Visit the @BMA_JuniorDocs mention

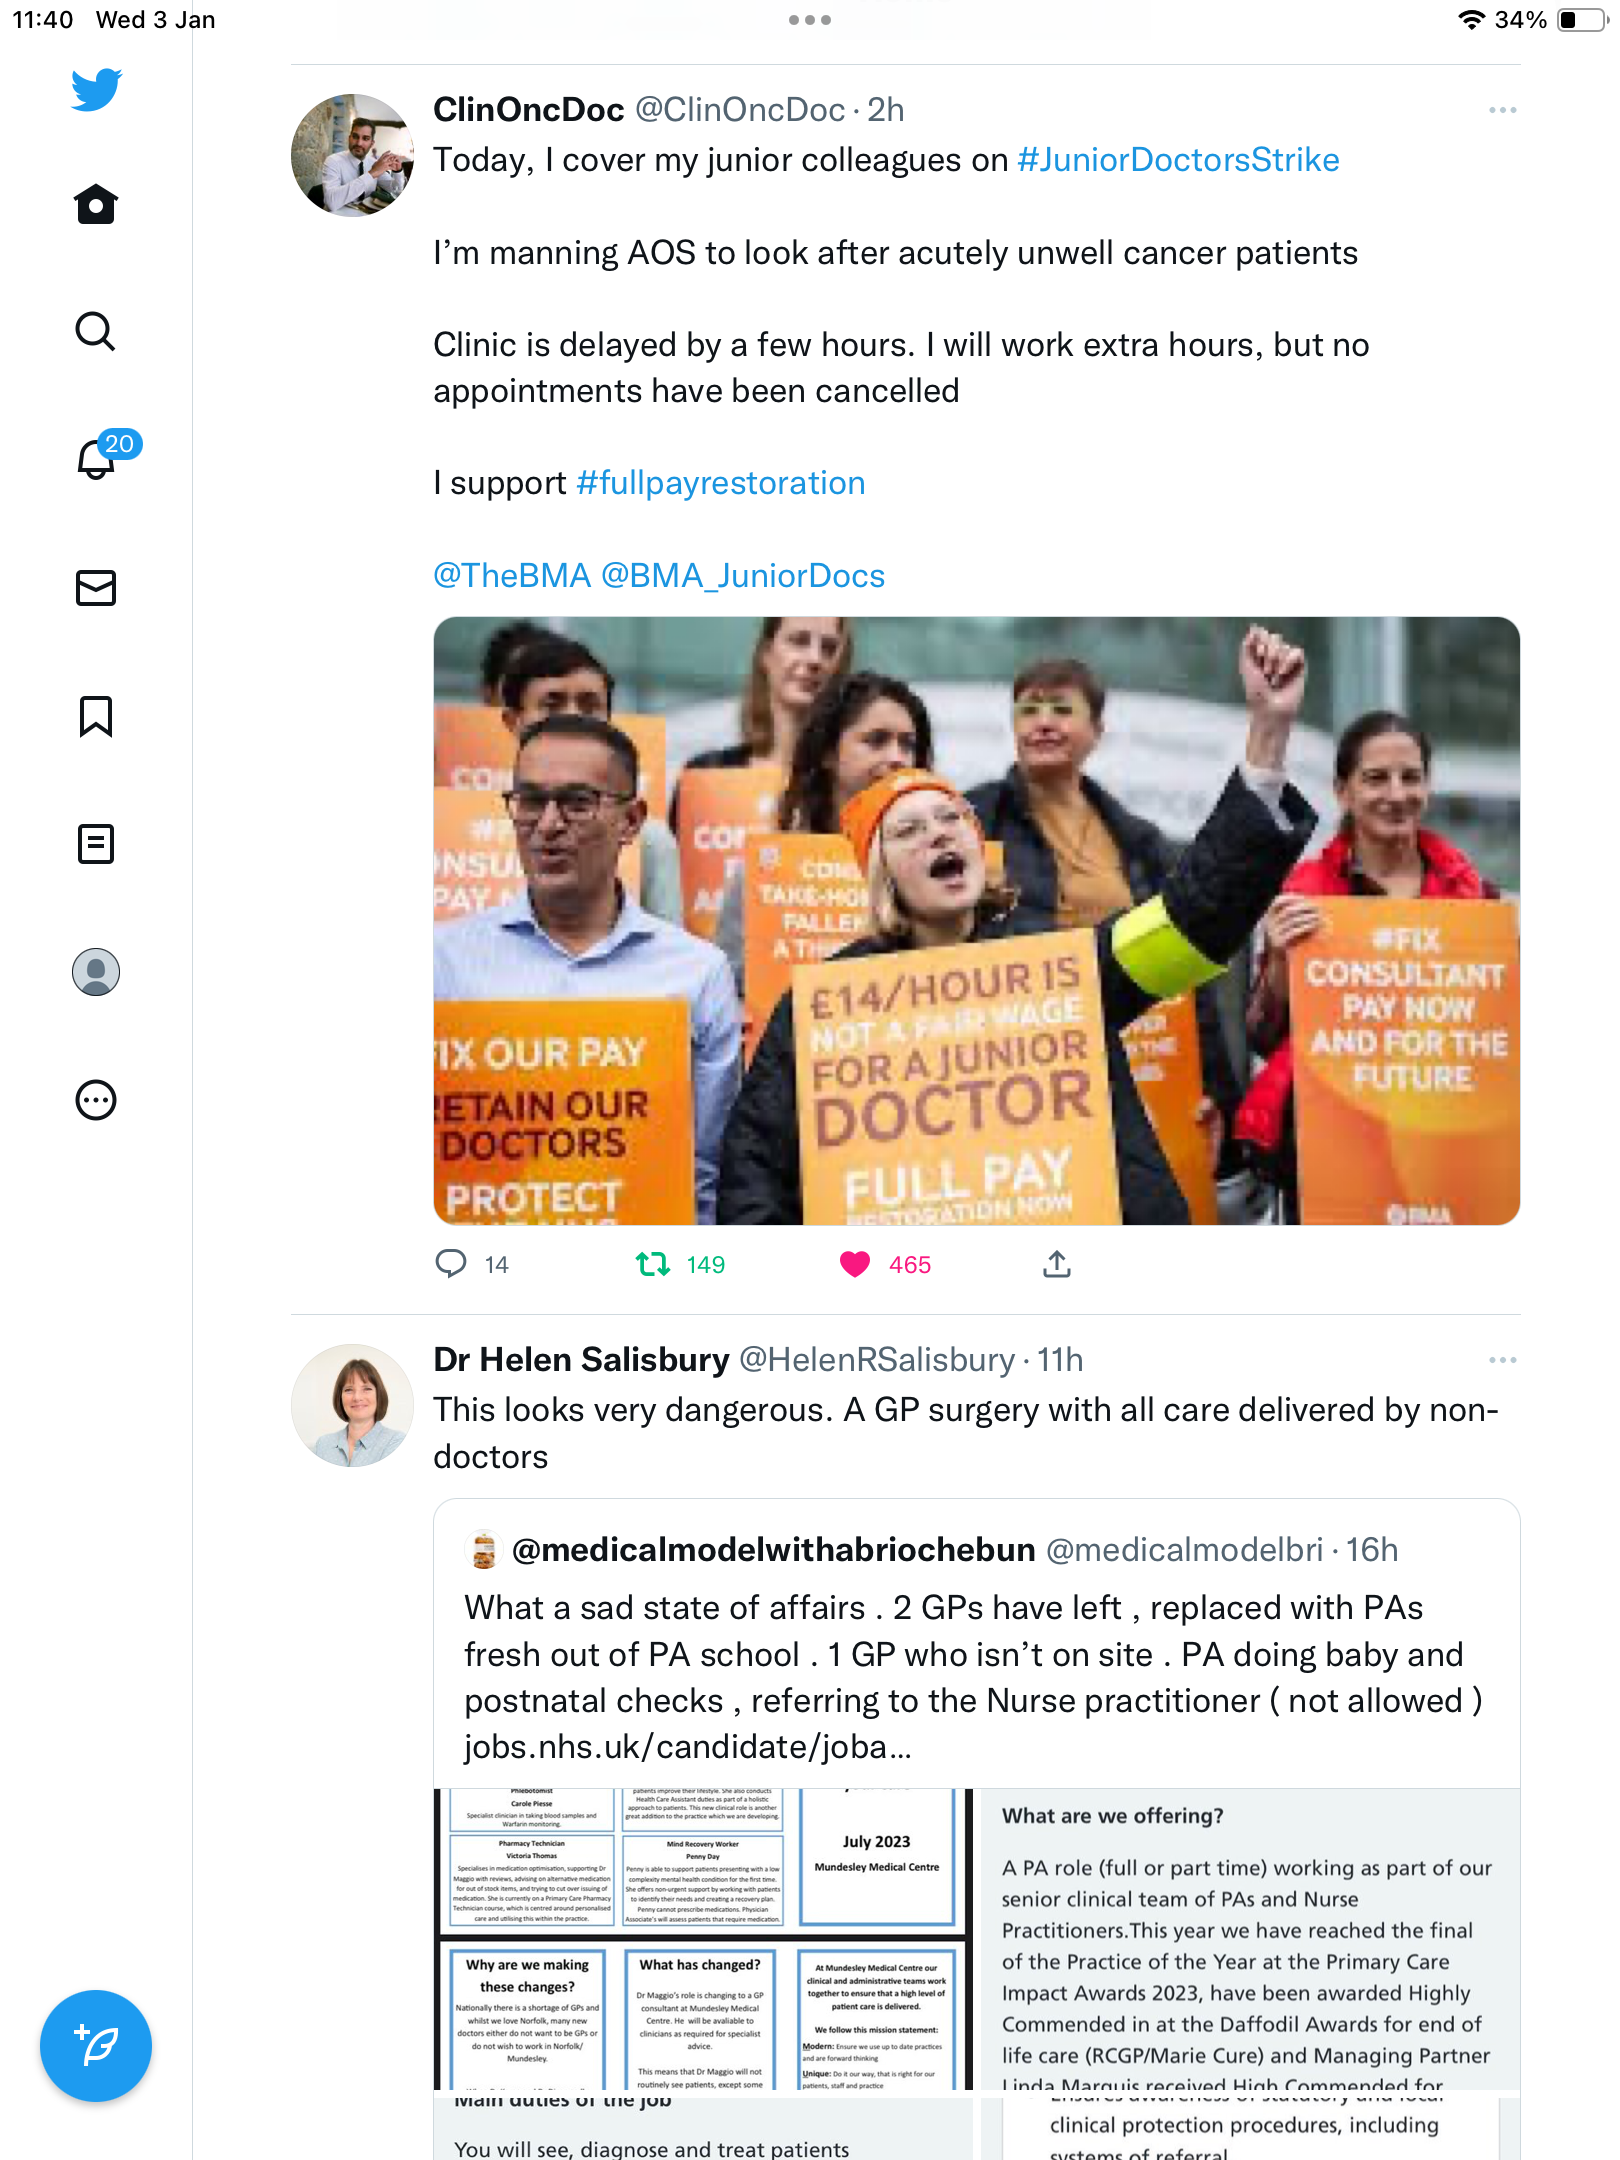click(743, 576)
